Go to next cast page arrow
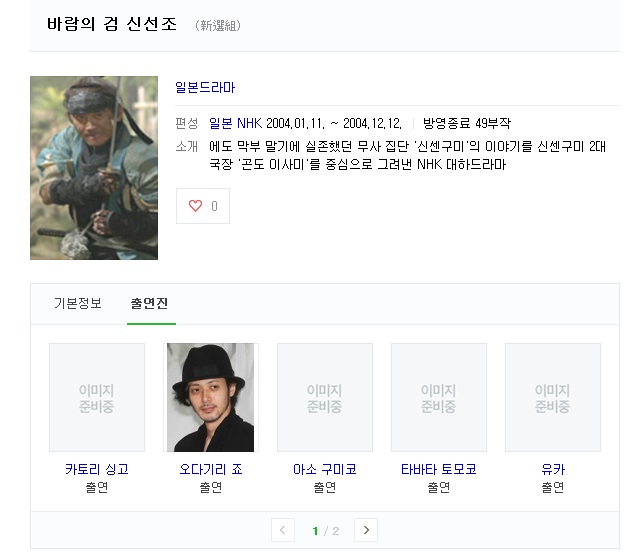The height and width of the screenshot is (558, 633). 366,530
